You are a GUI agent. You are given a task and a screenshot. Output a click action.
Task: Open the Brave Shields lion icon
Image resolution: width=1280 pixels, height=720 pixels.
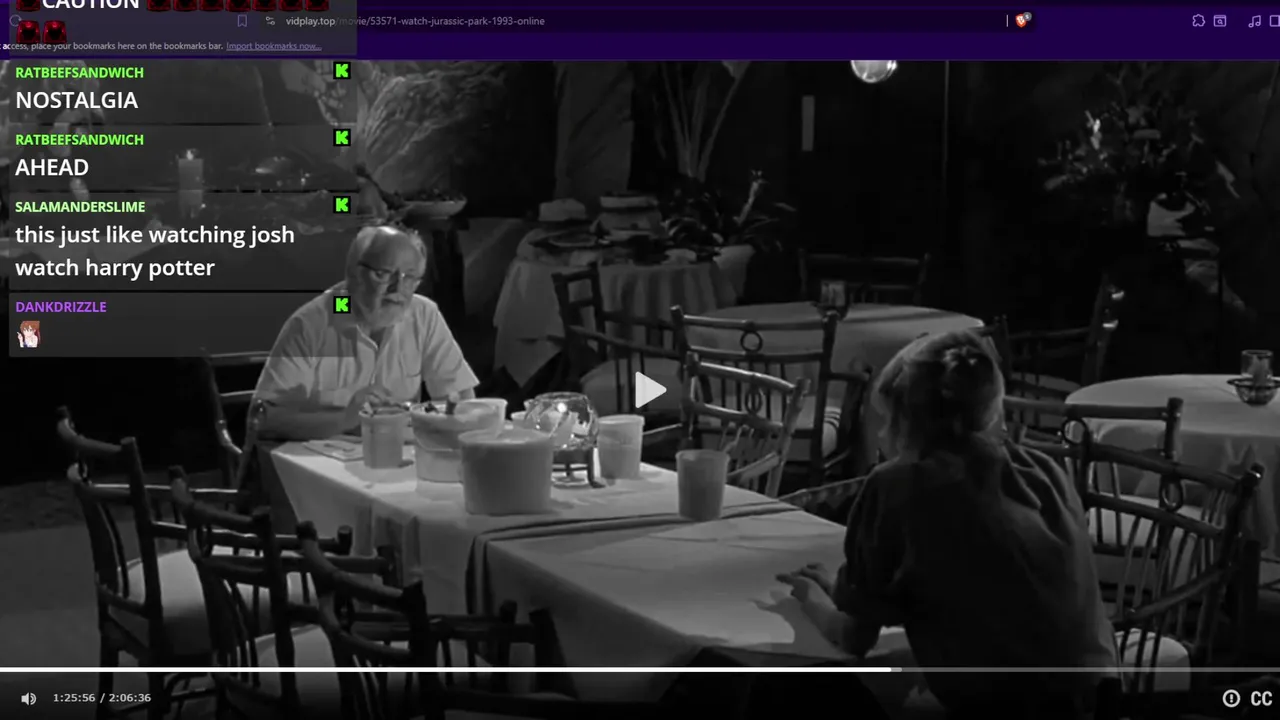1022,20
